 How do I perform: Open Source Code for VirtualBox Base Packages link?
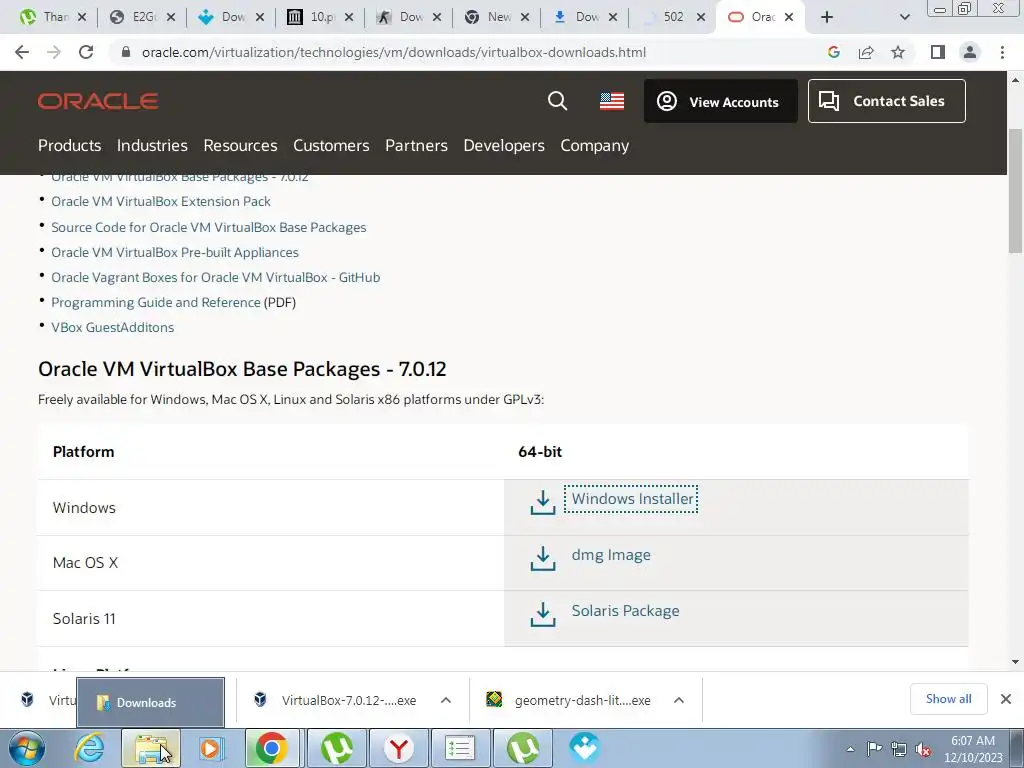click(x=208, y=227)
